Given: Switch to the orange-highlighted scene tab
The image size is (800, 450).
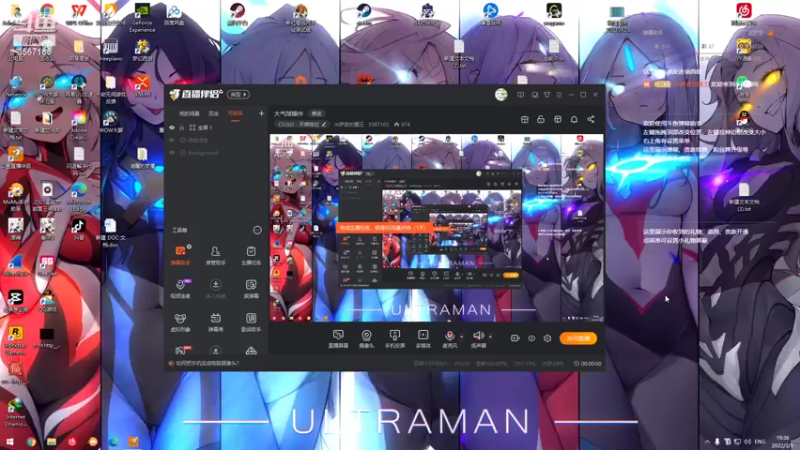Looking at the screenshot, I should click(235, 113).
